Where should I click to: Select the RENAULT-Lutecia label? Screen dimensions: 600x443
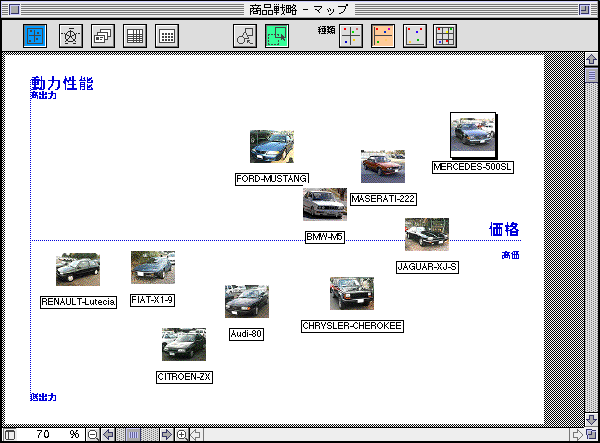(78, 302)
